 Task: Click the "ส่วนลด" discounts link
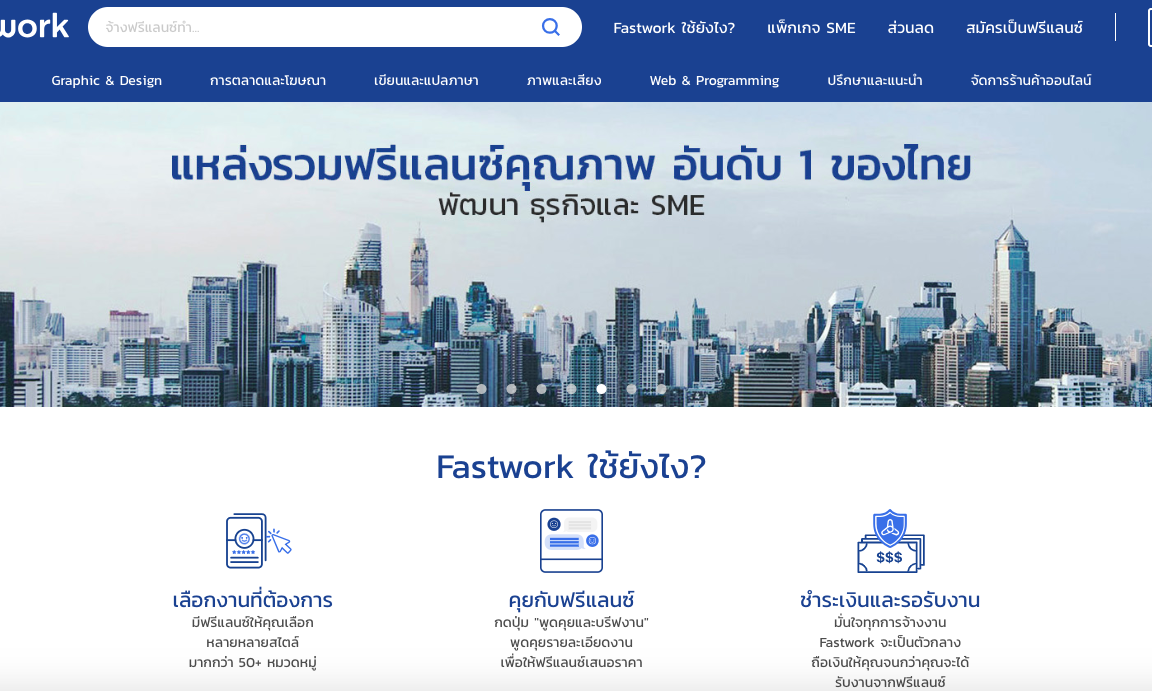pyautogui.click(x=909, y=28)
